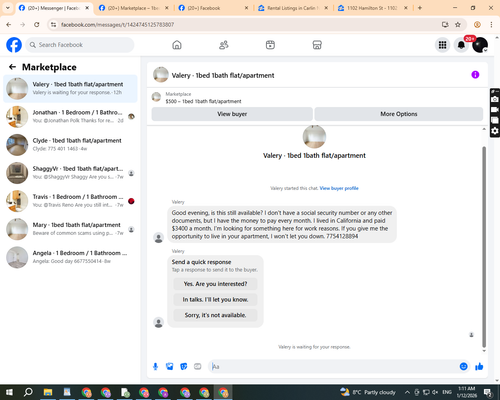
Task: Click the video recorder icon in side overlay
Action: pos(495,109)
